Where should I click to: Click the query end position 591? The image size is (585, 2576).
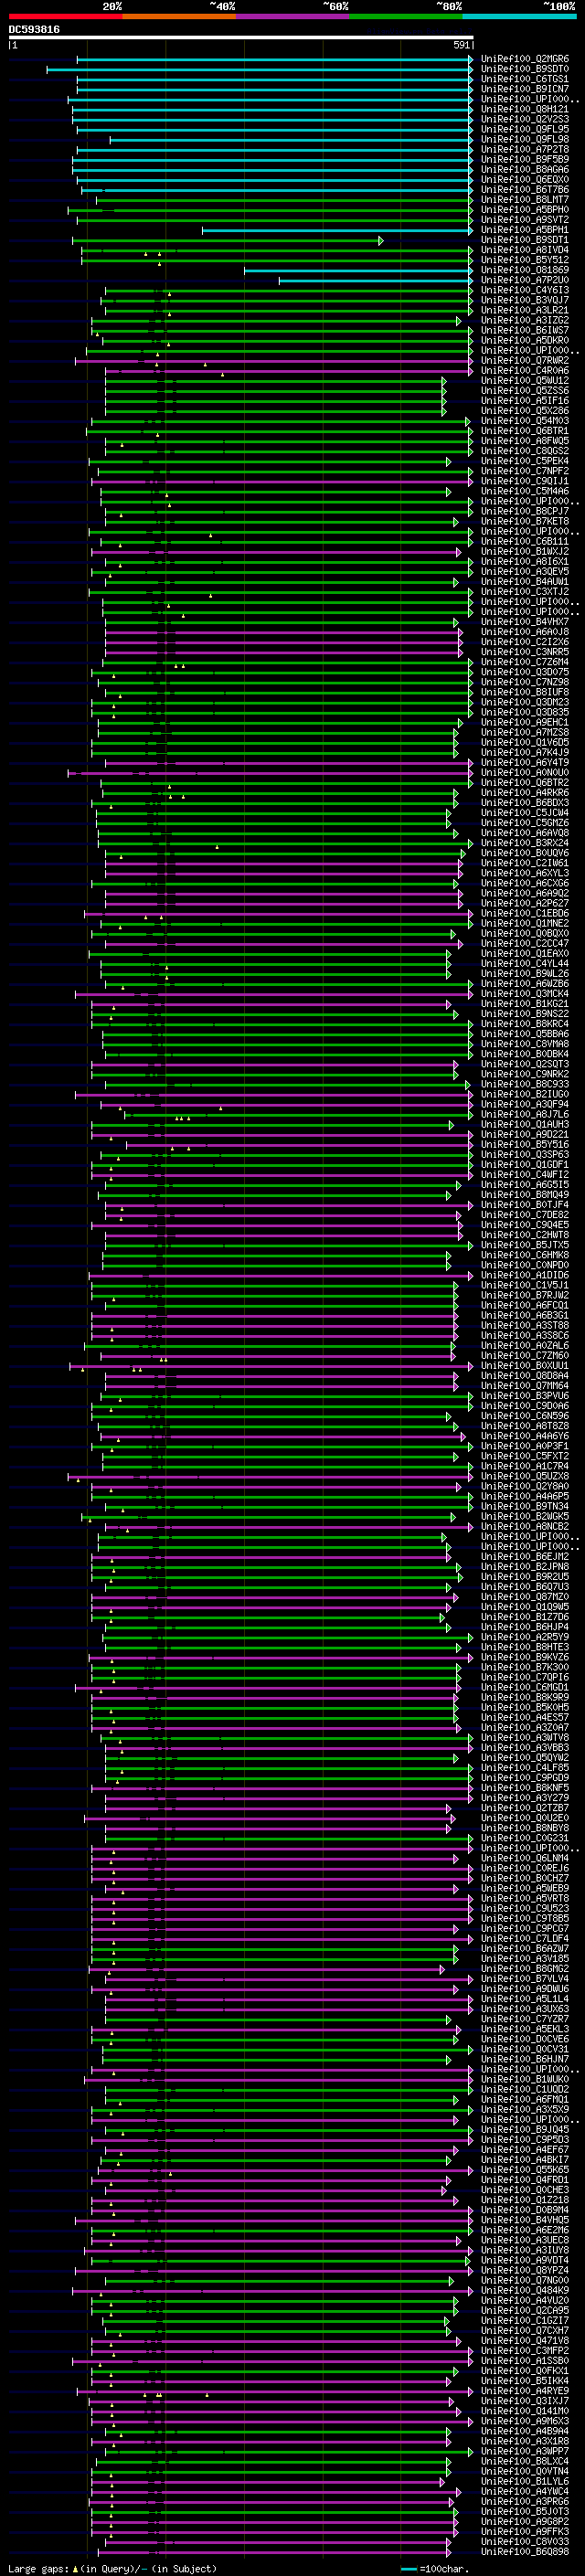tap(461, 45)
